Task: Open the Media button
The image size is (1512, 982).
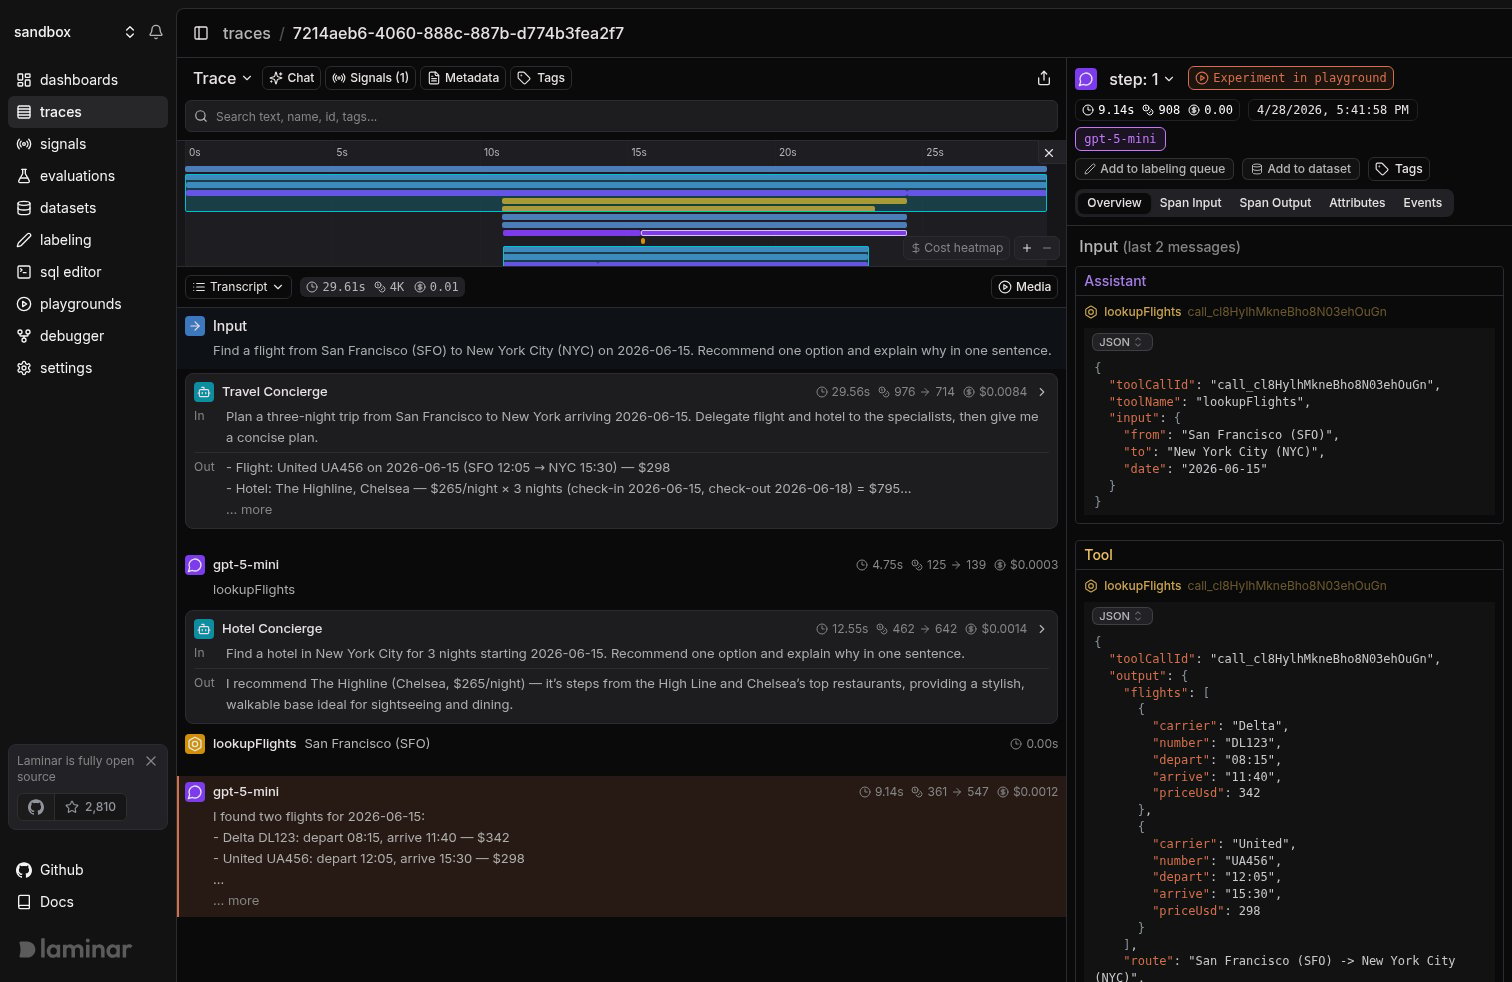Action: [1024, 287]
